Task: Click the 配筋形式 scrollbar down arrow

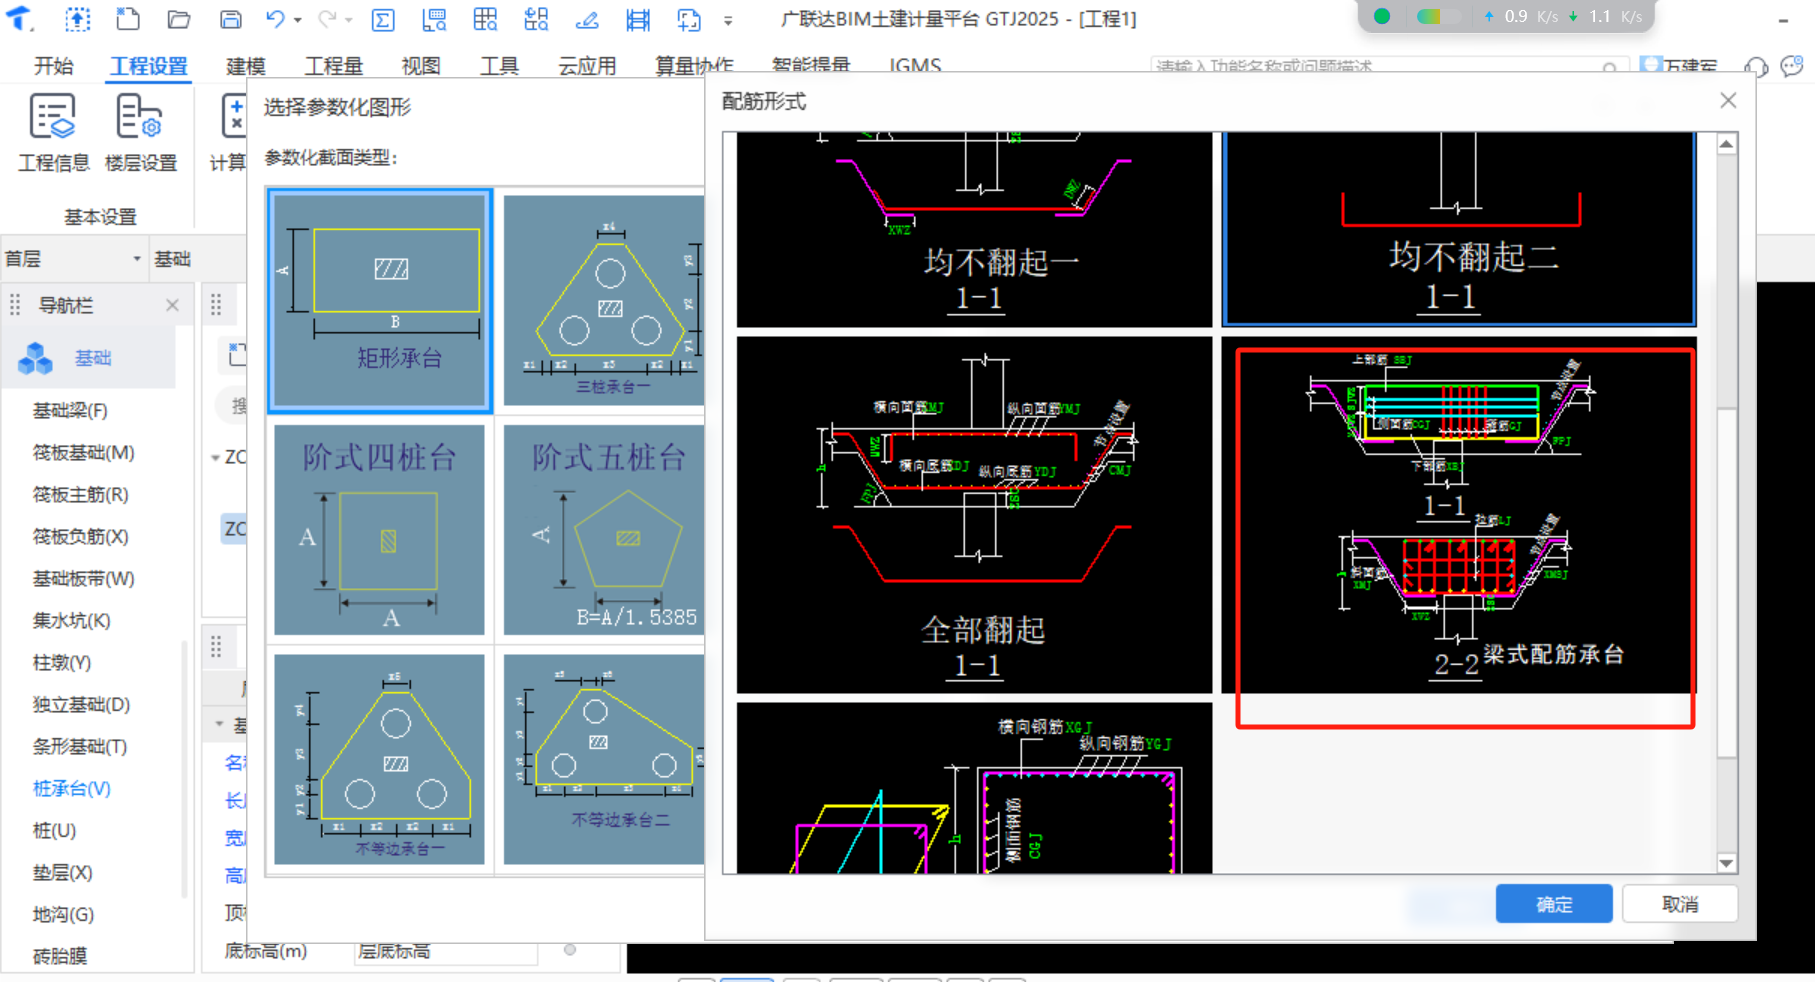Action: (1727, 863)
